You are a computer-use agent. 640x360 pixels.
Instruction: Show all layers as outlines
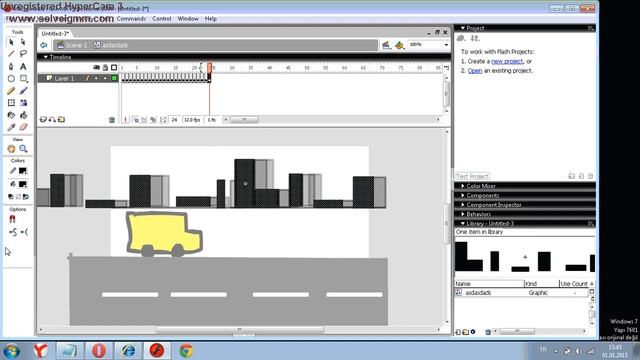point(114,67)
